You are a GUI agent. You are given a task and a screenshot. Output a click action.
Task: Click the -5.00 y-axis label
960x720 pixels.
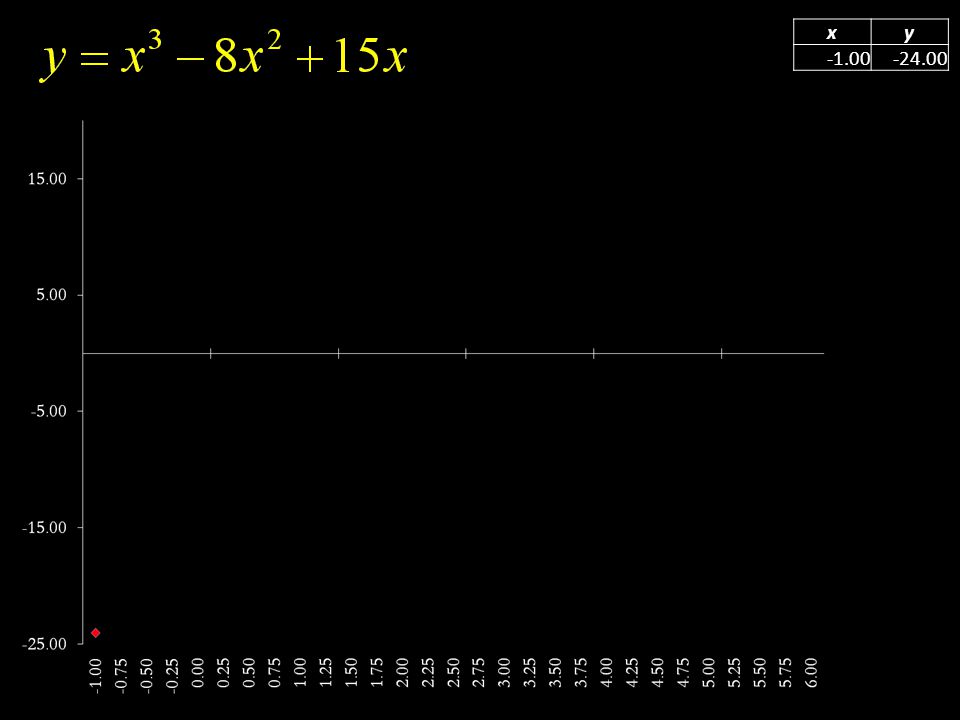point(48,411)
